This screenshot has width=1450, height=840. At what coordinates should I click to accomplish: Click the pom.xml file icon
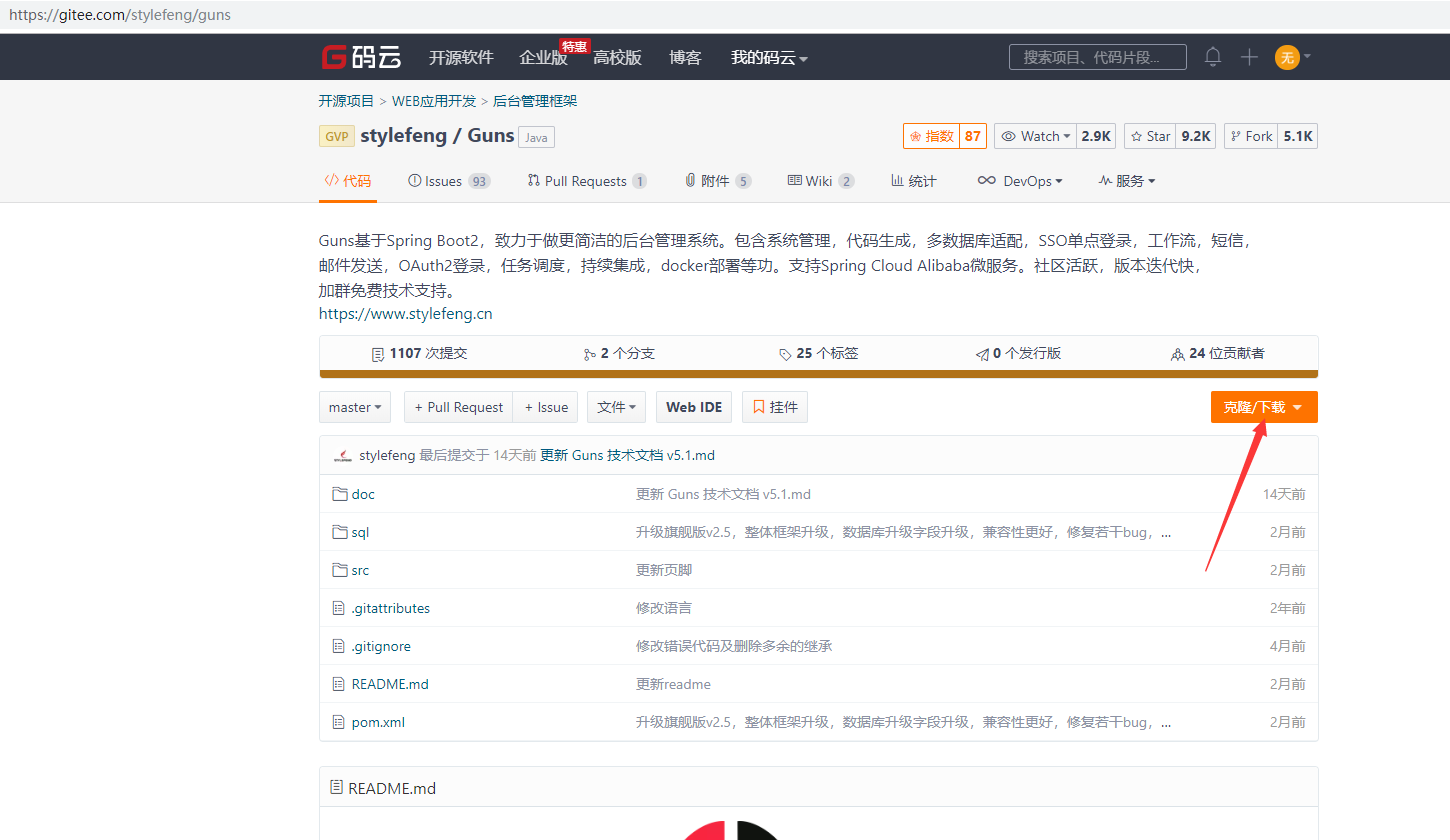click(338, 722)
